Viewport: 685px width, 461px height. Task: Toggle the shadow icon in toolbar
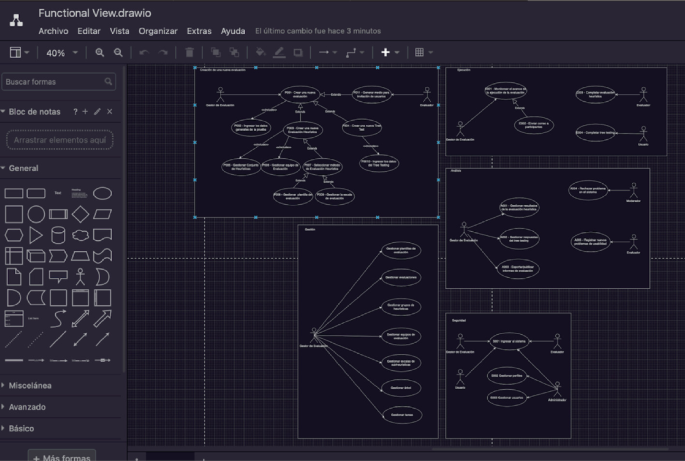pos(300,52)
